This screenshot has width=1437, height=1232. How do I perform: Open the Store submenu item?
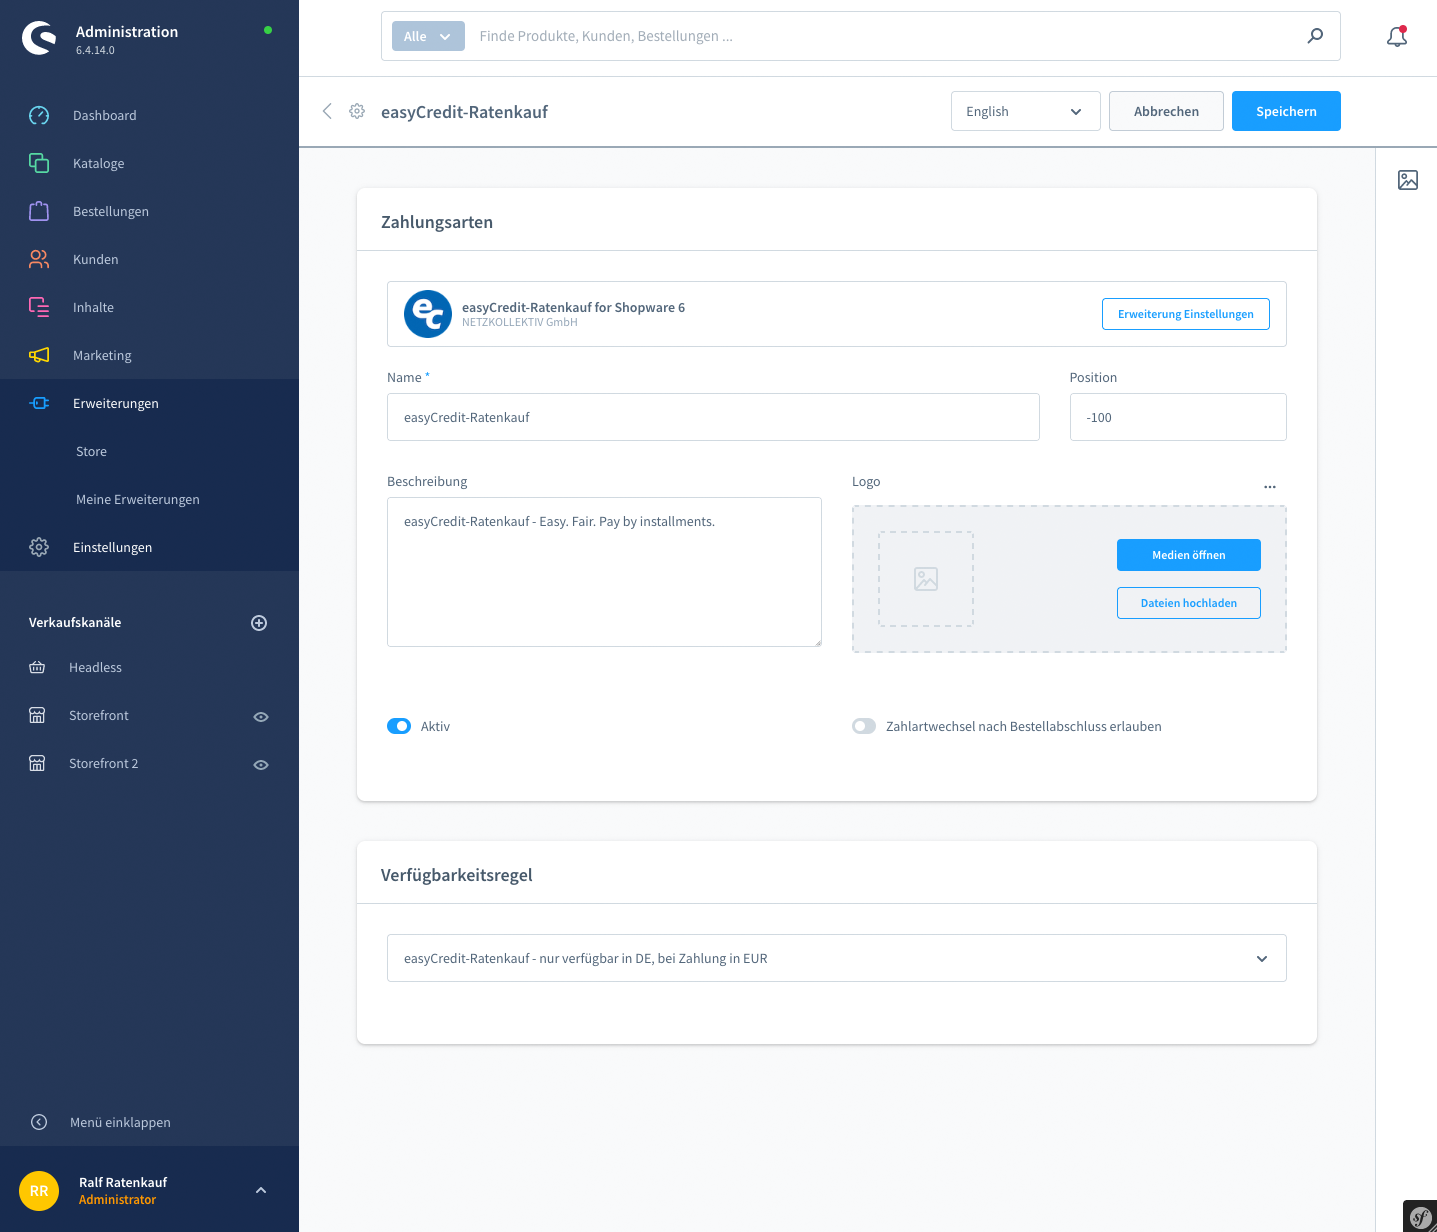point(91,451)
